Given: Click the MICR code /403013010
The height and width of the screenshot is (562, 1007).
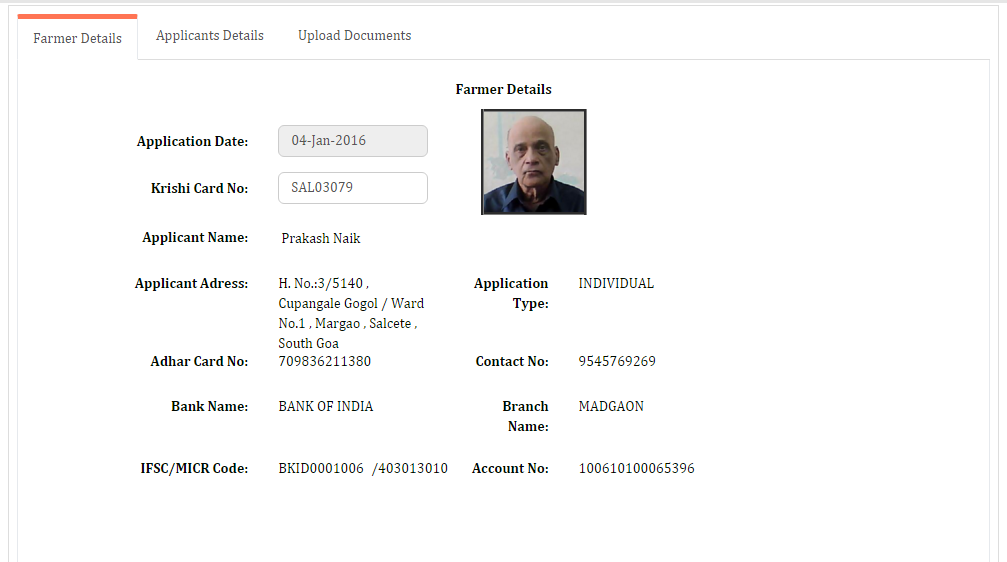Looking at the screenshot, I should 410,468.
